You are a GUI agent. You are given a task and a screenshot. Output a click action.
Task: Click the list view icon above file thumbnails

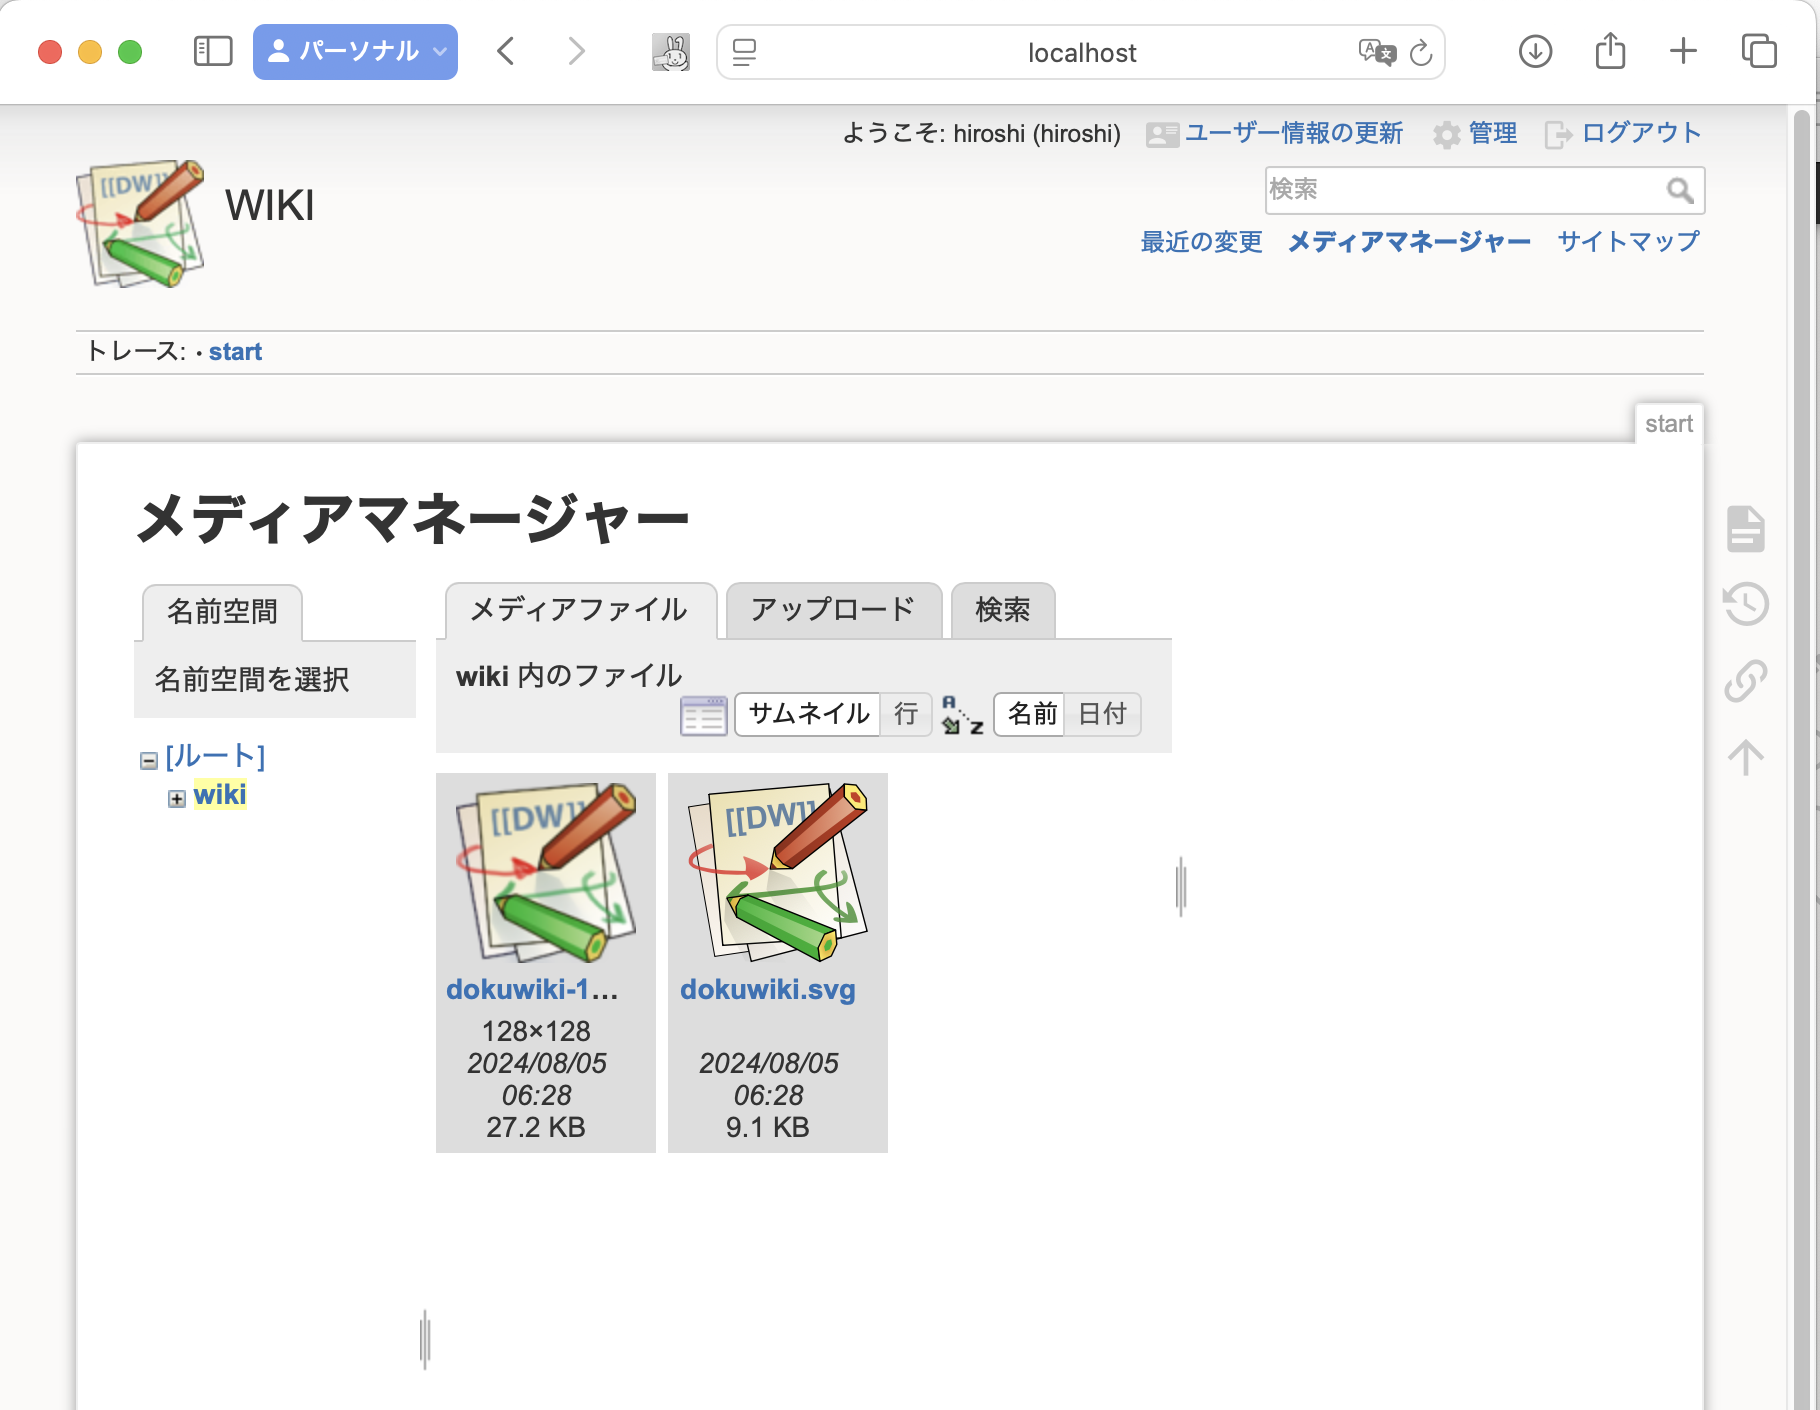point(703,715)
